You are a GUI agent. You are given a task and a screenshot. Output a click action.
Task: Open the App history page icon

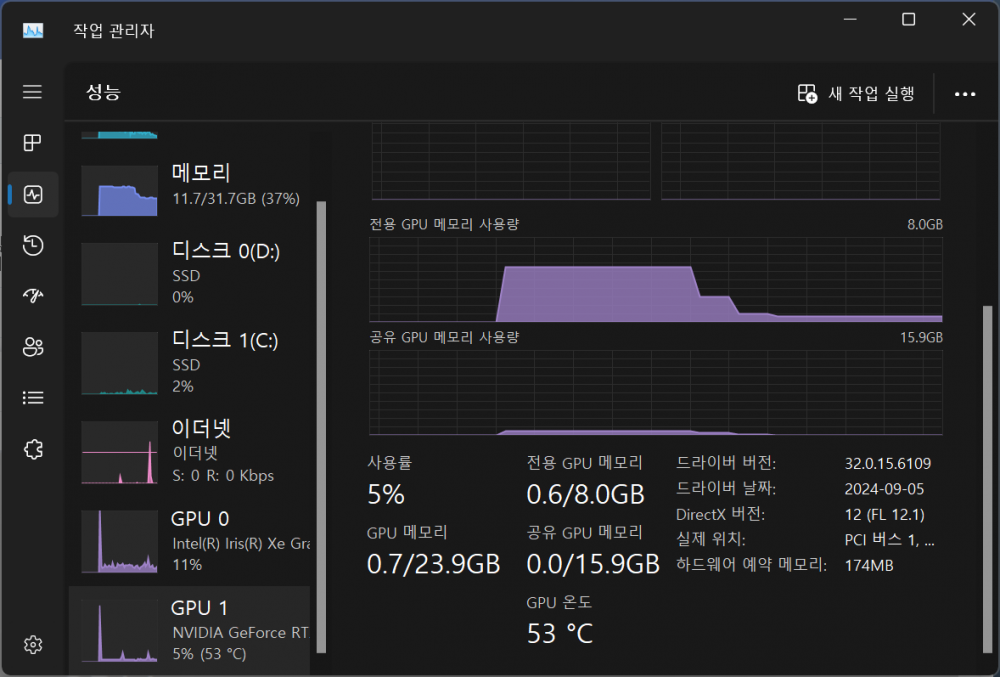coord(33,246)
